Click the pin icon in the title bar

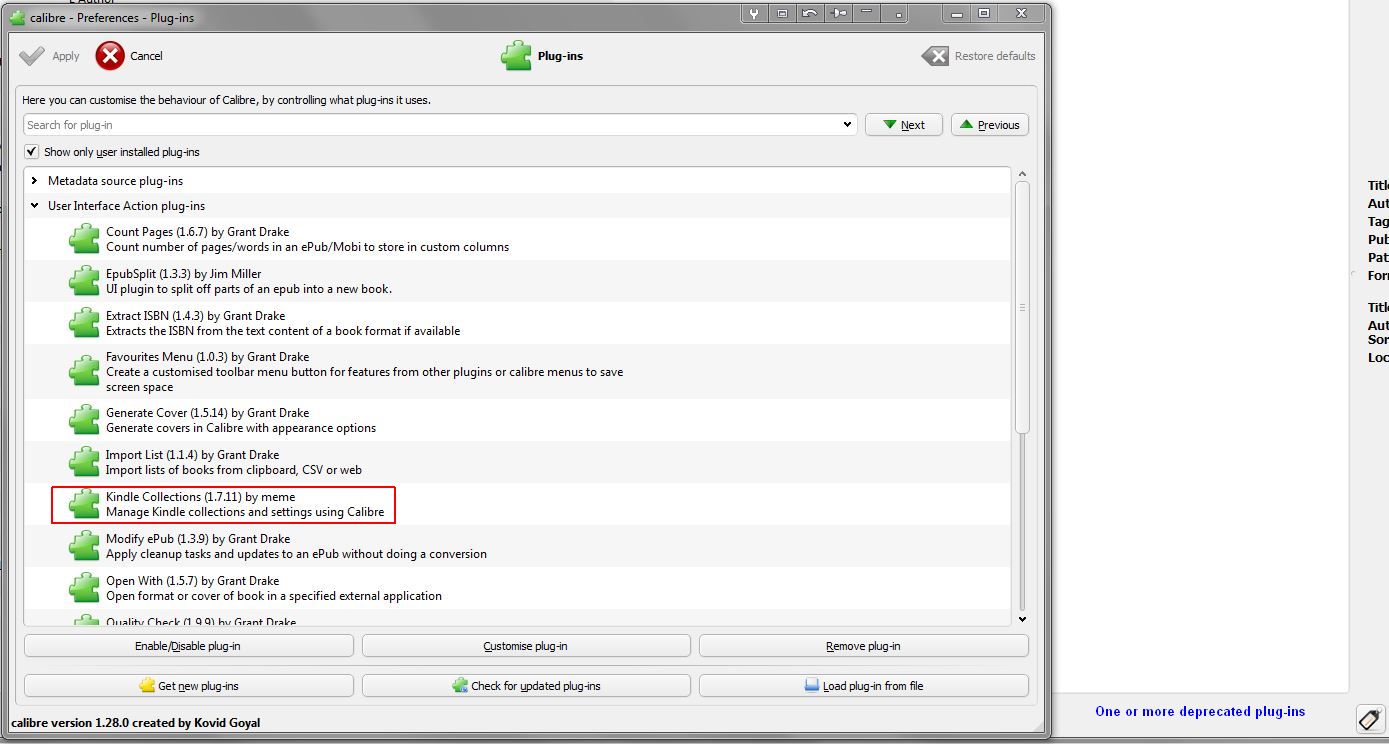click(x=838, y=13)
